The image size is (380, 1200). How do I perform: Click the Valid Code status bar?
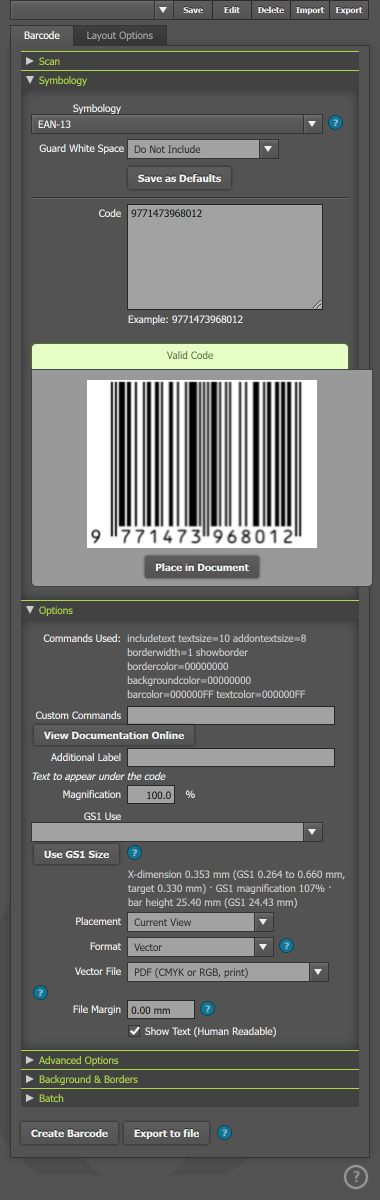coord(190,355)
